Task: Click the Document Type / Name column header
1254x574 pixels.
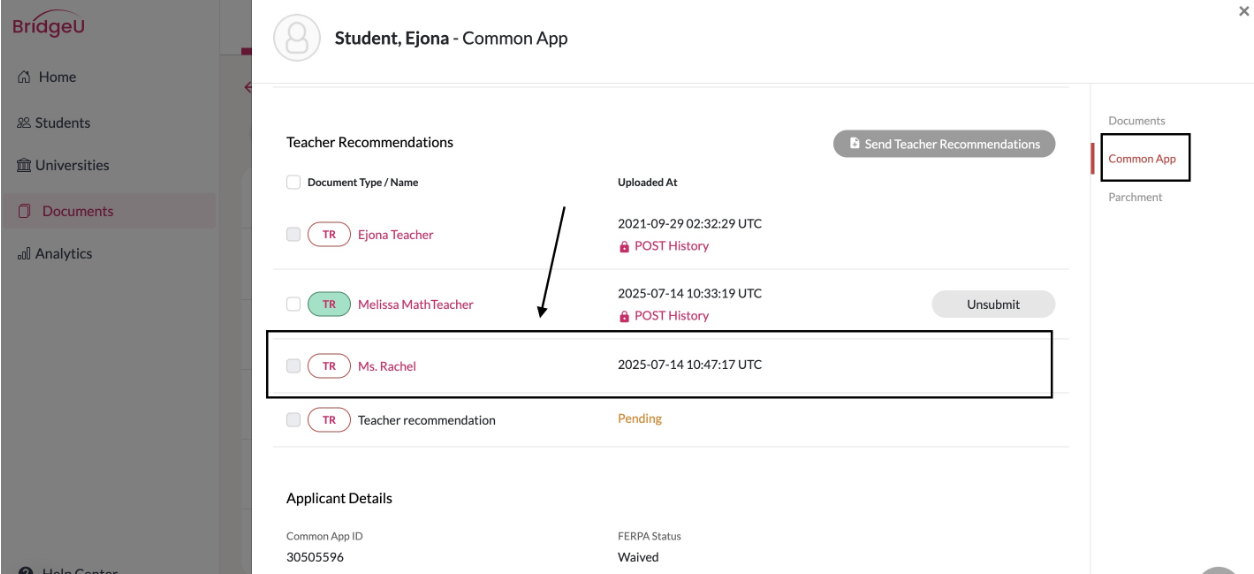Action: 363,182
